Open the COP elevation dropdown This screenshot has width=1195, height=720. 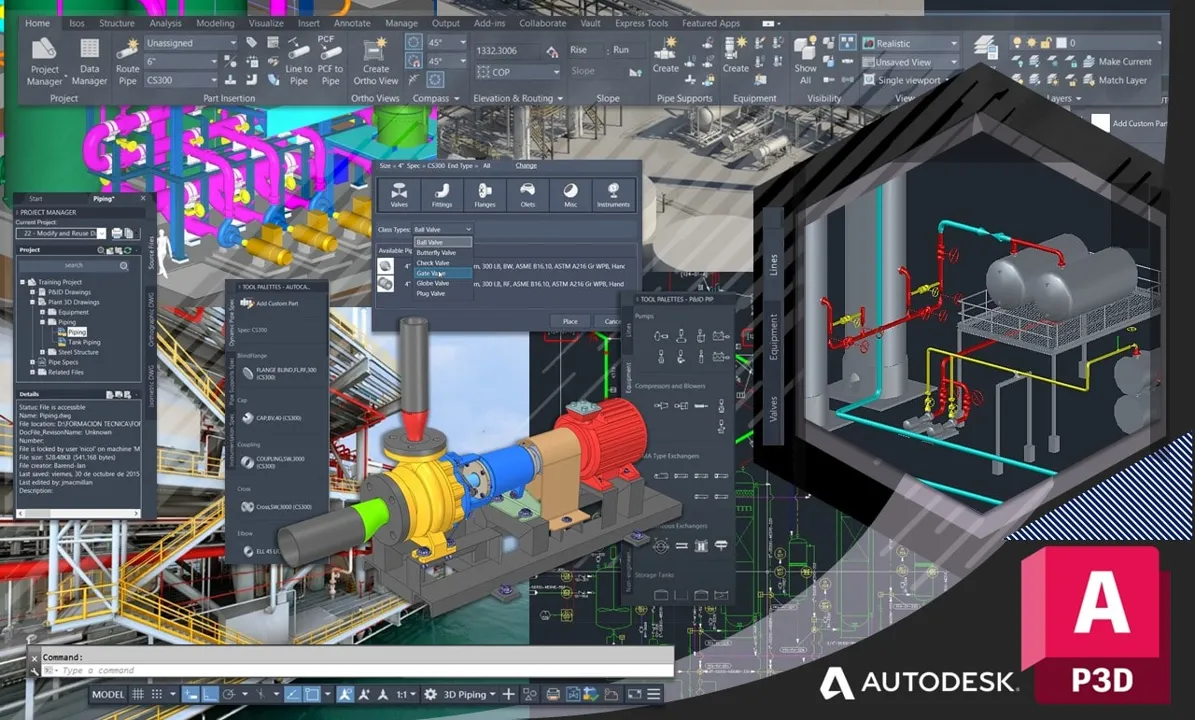518,72
